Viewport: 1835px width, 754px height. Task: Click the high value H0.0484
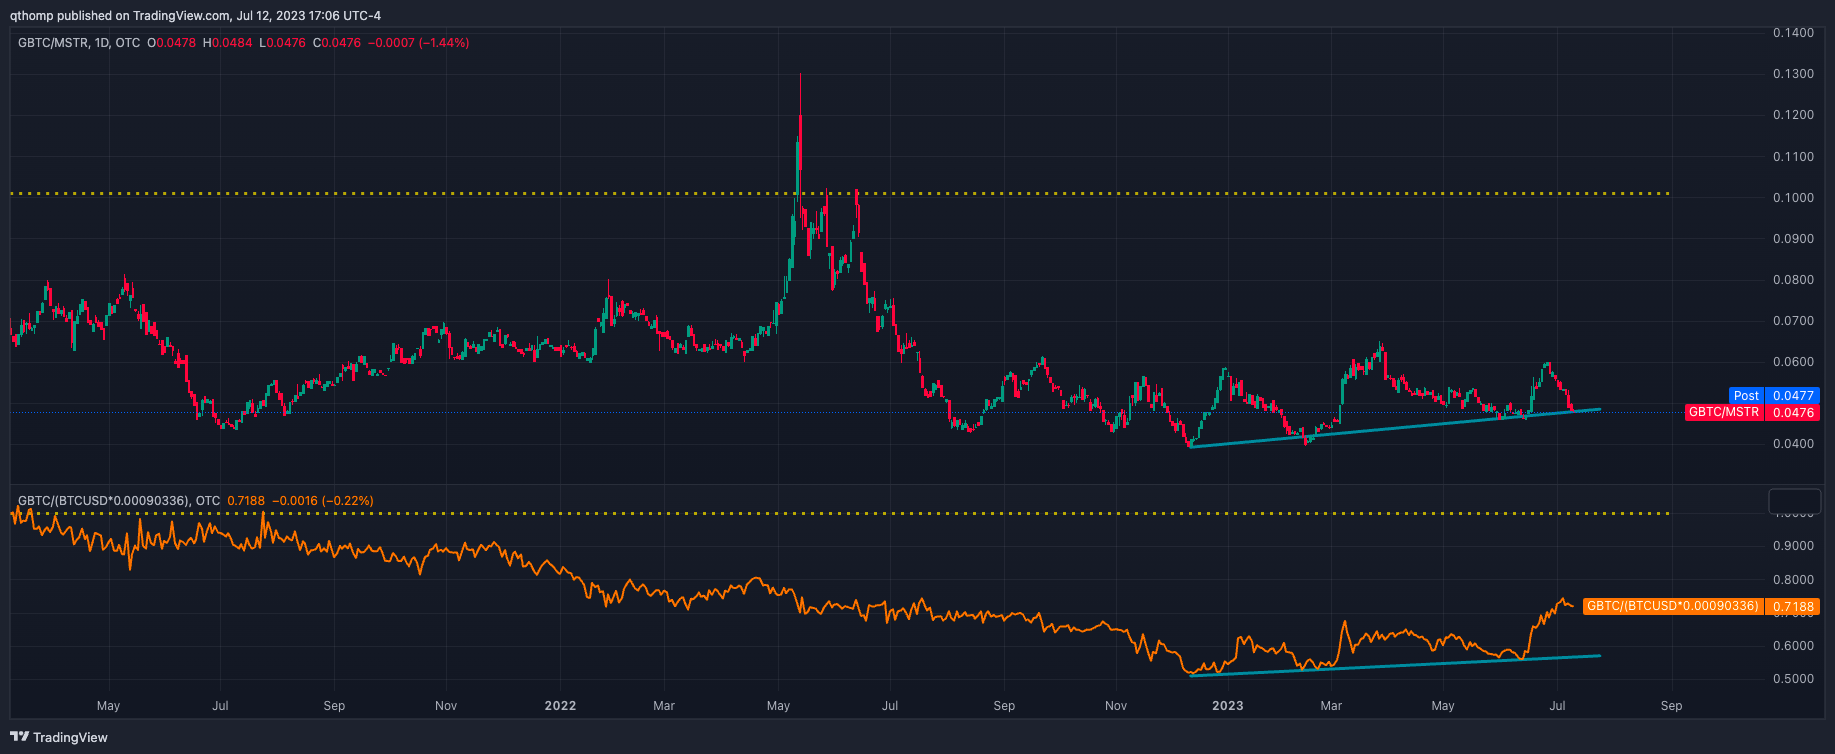coord(228,43)
